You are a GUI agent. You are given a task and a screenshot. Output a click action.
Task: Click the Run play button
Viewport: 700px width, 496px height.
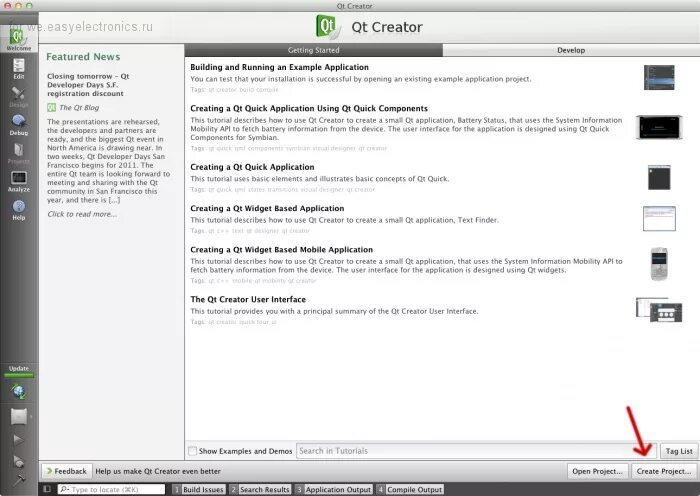coord(18,440)
